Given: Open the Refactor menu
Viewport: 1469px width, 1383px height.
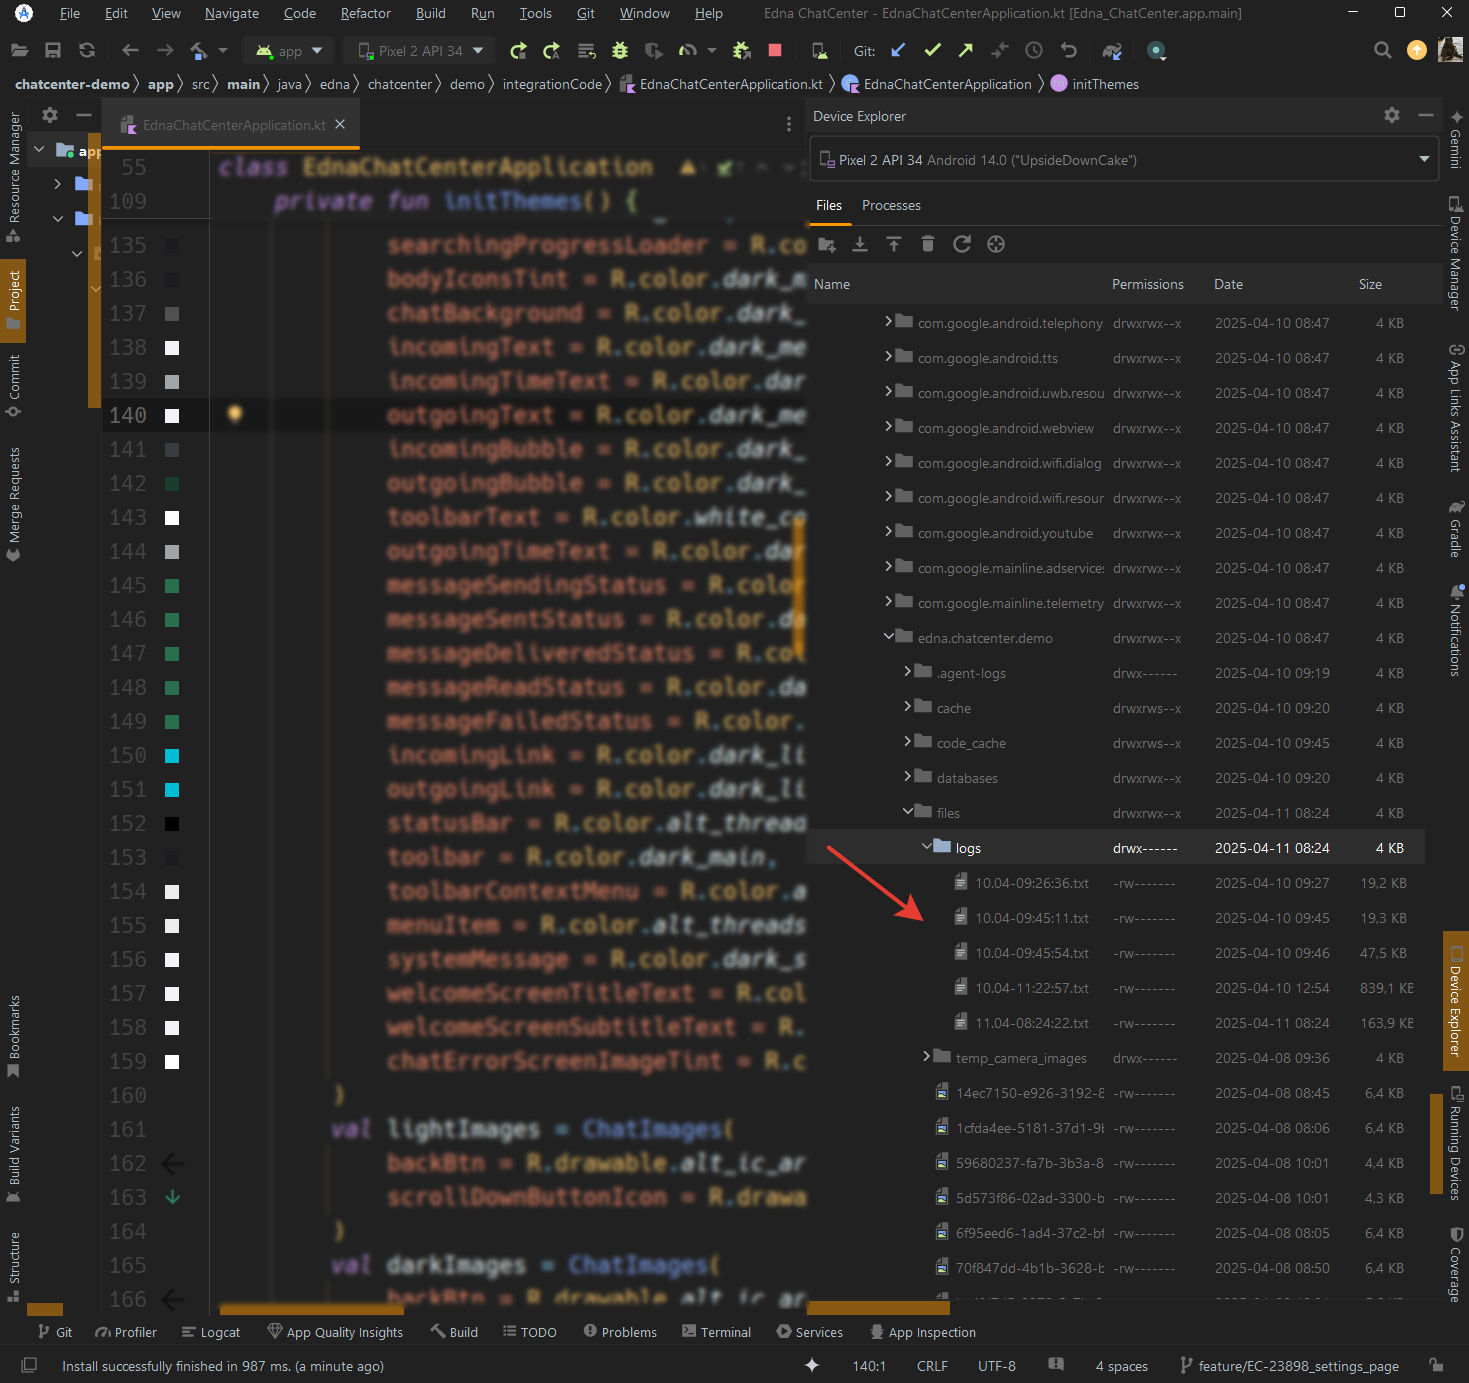Looking at the screenshot, I should pos(365,13).
